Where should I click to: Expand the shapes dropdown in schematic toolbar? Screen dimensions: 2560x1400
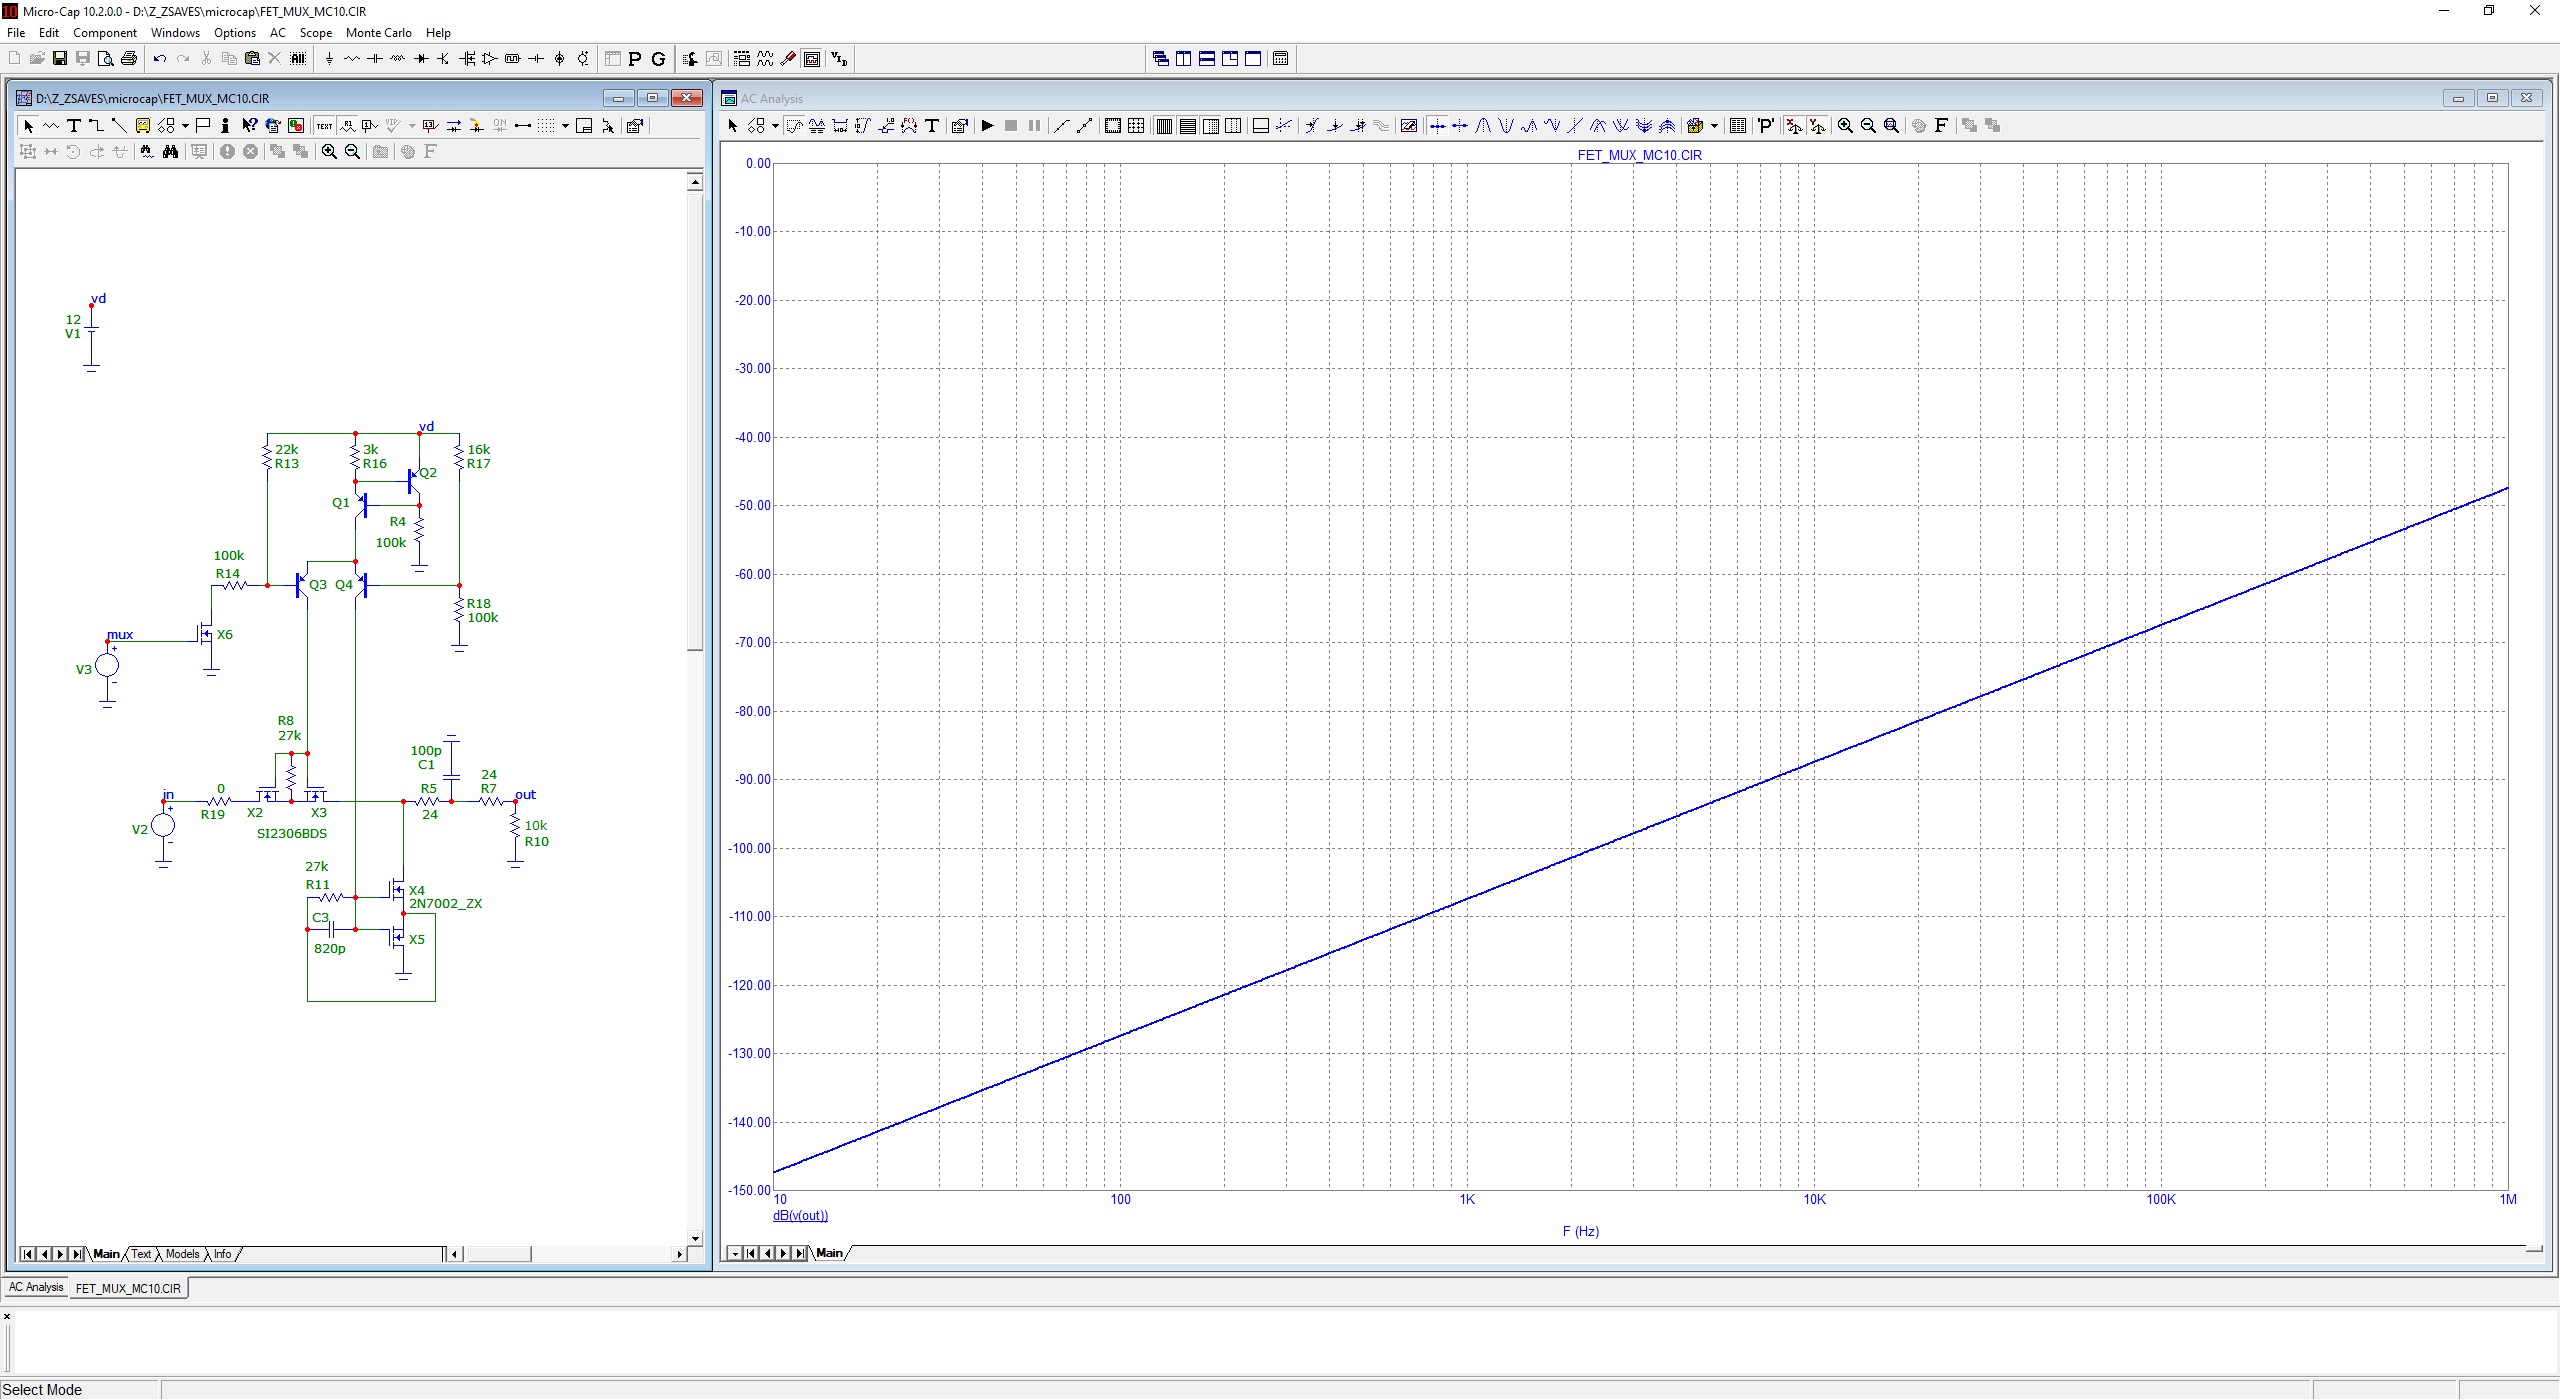tap(186, 126)
